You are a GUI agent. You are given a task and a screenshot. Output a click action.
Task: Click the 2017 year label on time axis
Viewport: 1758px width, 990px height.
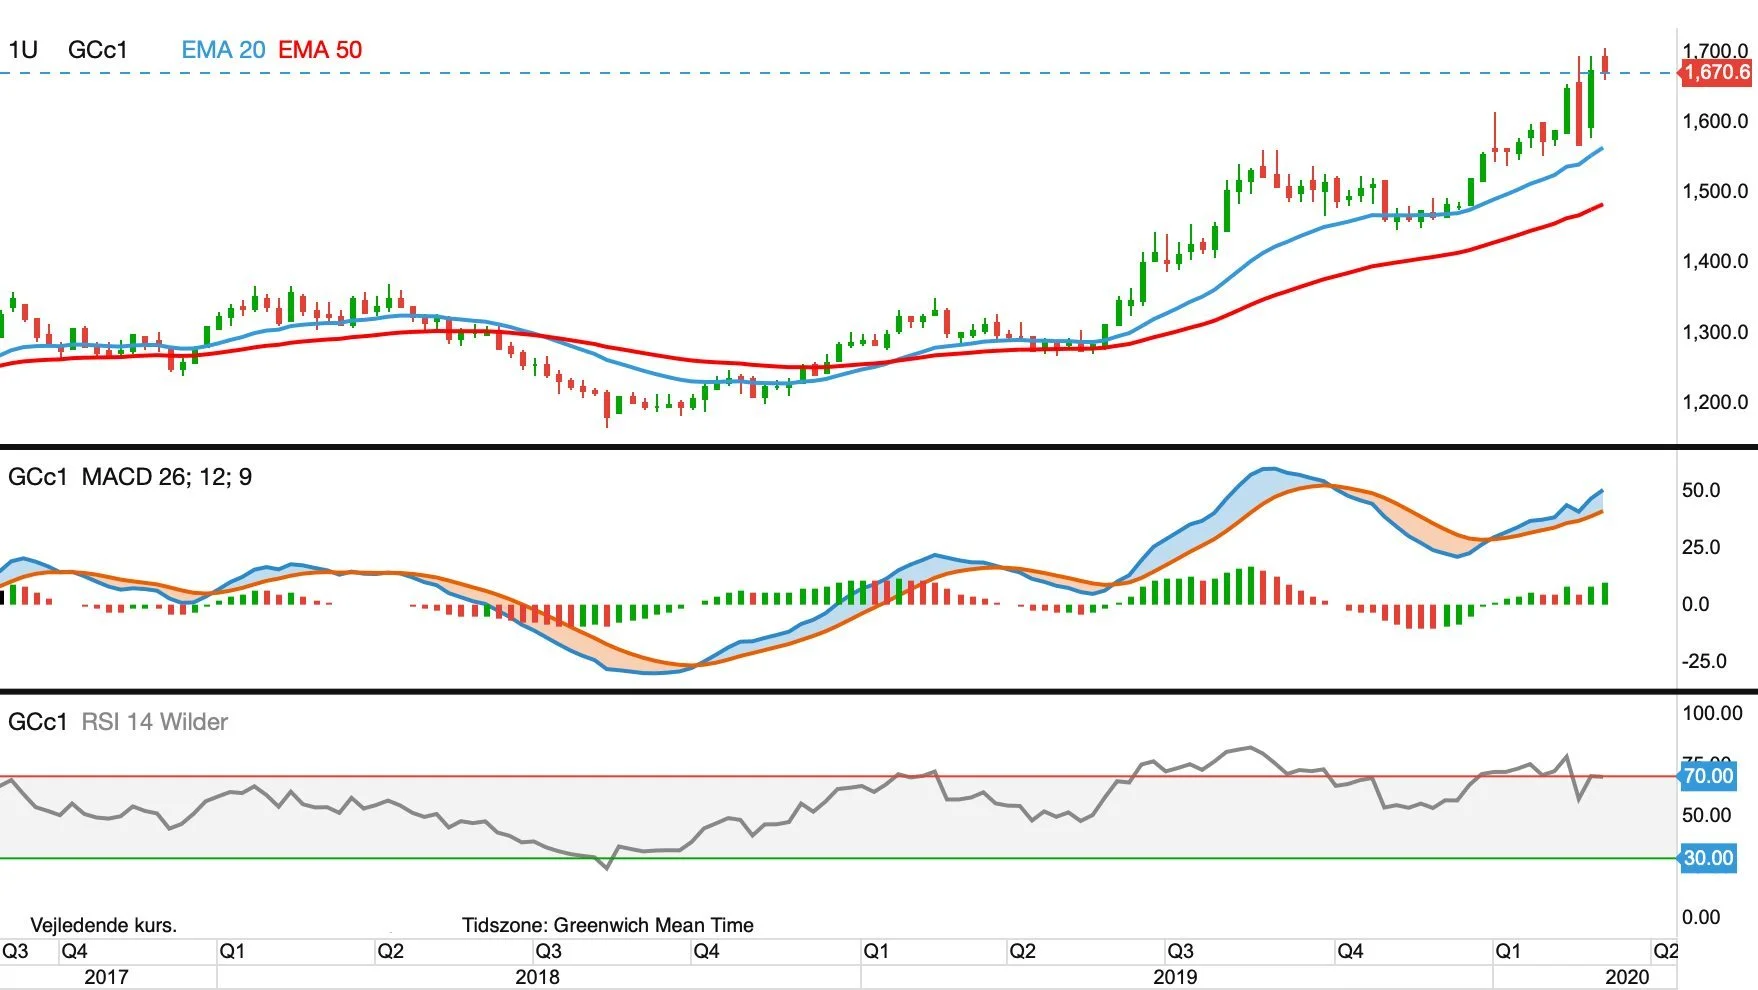tap(106, 977)
